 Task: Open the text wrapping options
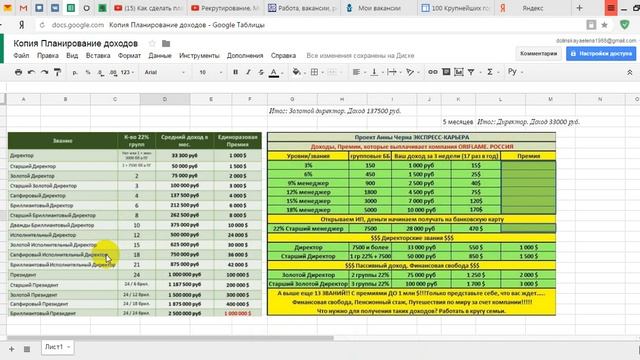(393, 72)
